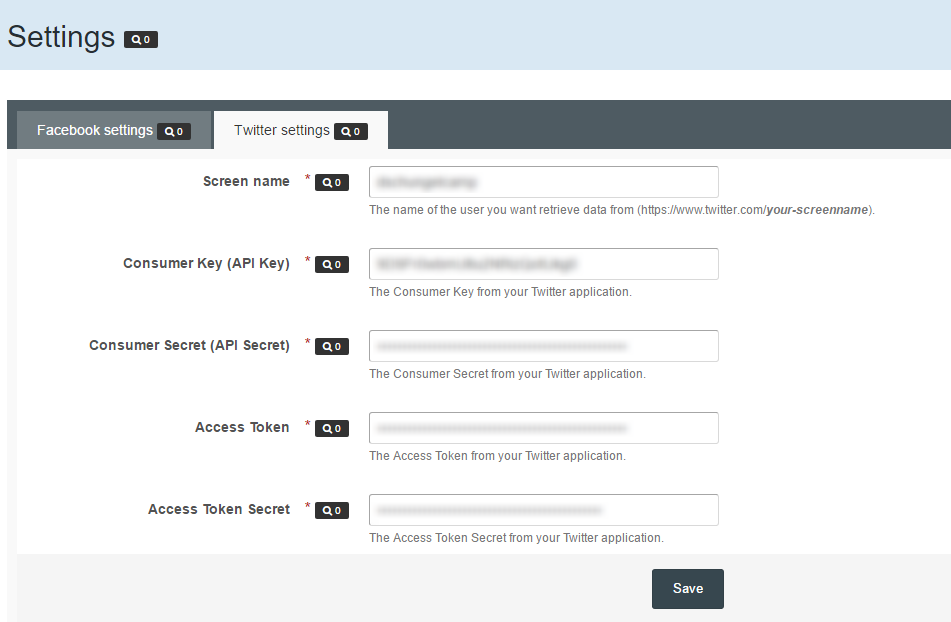Click the search badge beside Settings heading
The image size is (951, 622).
tap(141, 40)
